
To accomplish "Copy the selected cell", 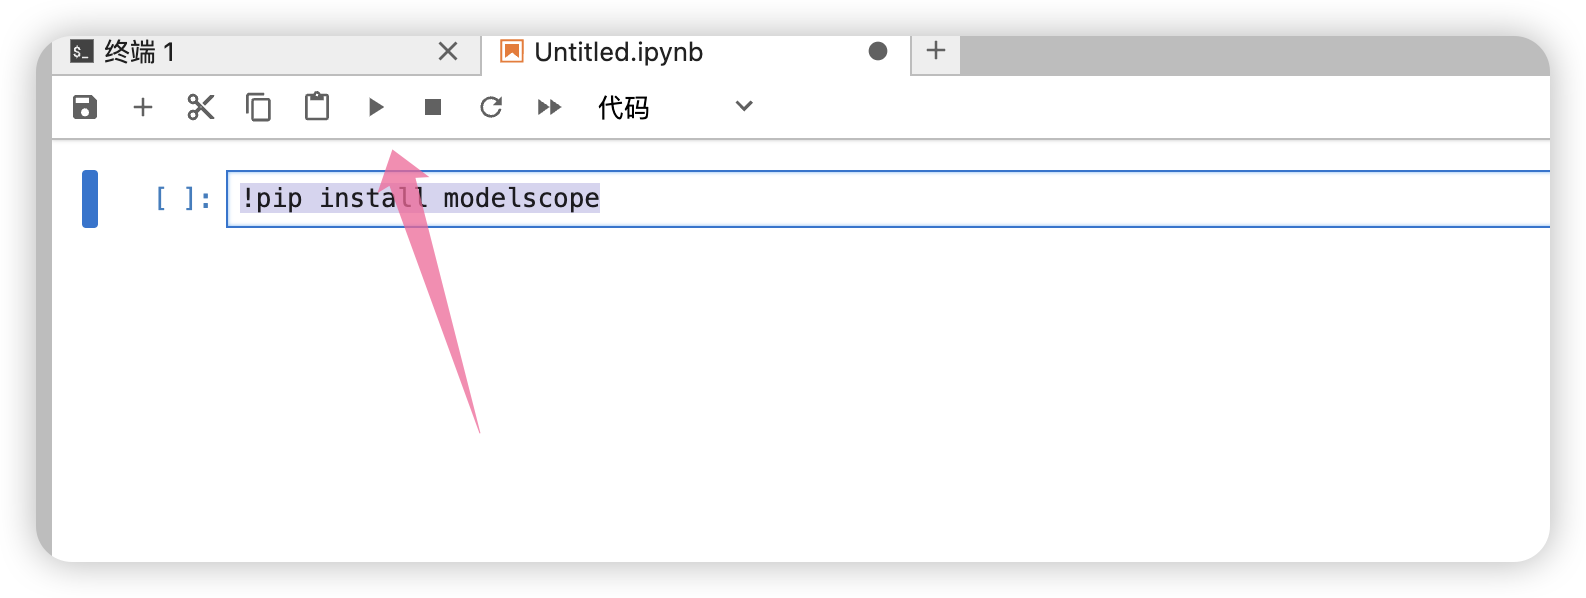I will tap(259, 107).
